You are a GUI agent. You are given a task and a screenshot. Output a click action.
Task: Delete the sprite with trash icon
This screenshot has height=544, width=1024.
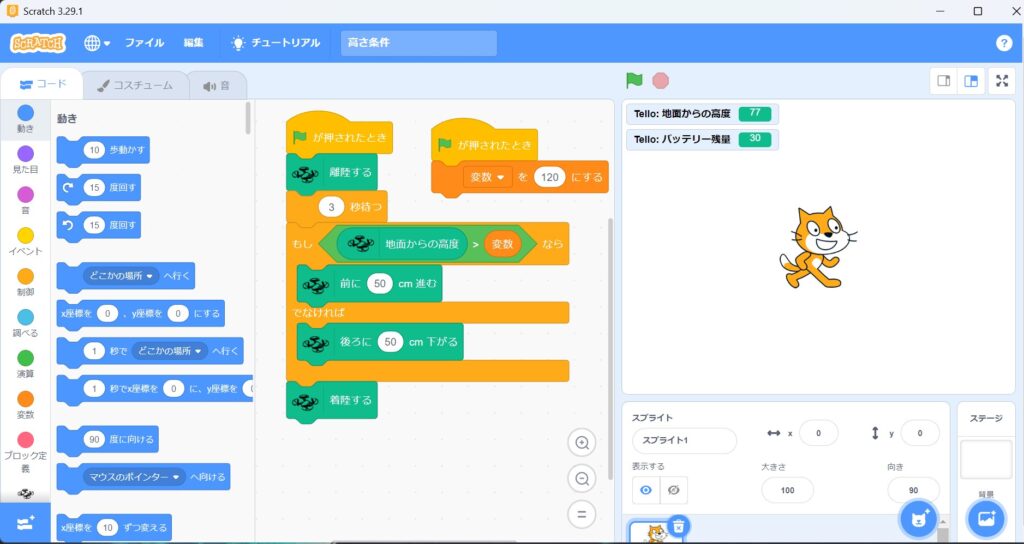pyautogui.click(x=679, y=524)
